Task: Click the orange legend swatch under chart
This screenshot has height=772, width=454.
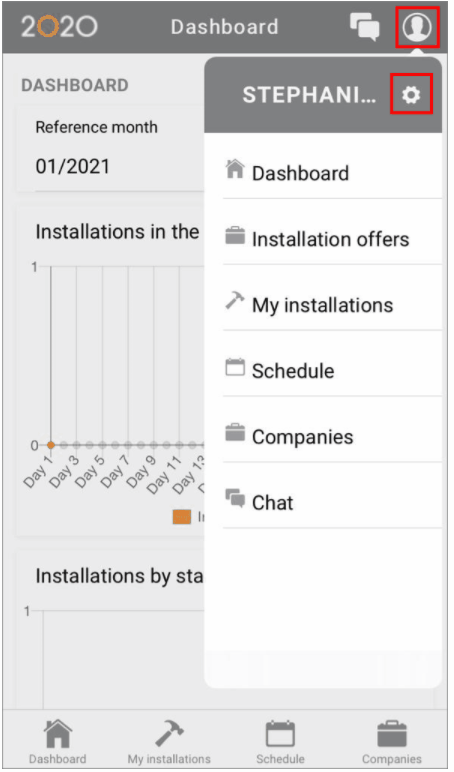Action: 182,516
